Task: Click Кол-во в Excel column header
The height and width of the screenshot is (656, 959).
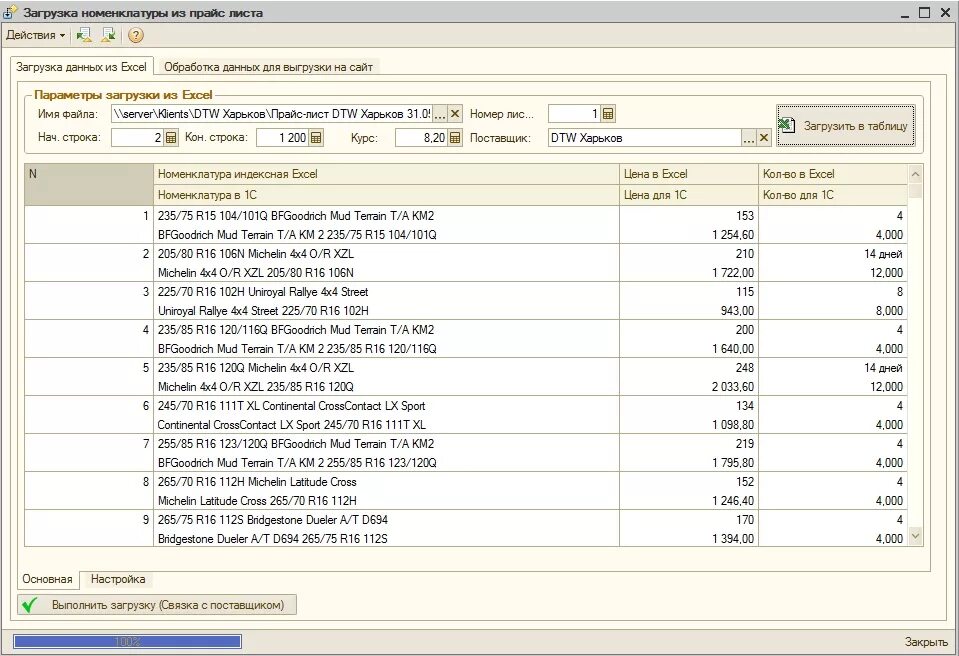Action: point(832,174)
